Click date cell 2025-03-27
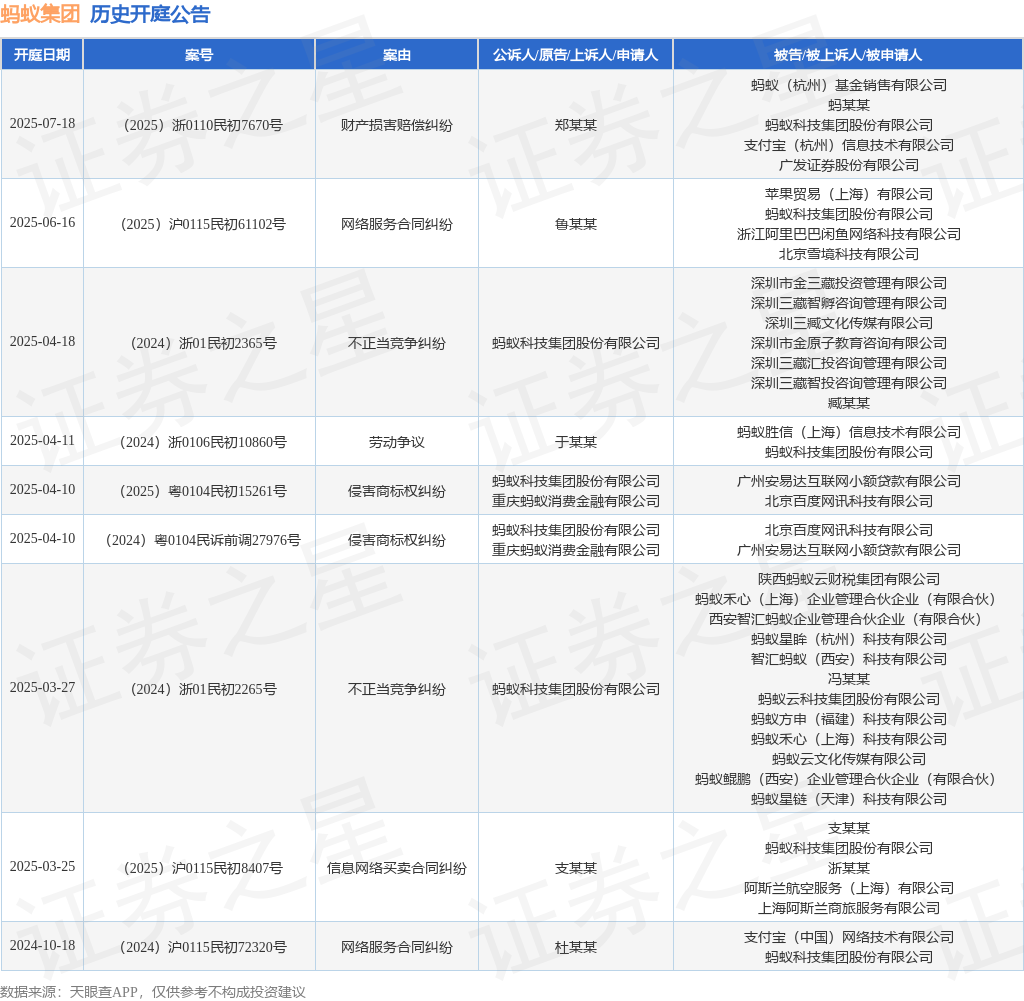 point(42,688)
